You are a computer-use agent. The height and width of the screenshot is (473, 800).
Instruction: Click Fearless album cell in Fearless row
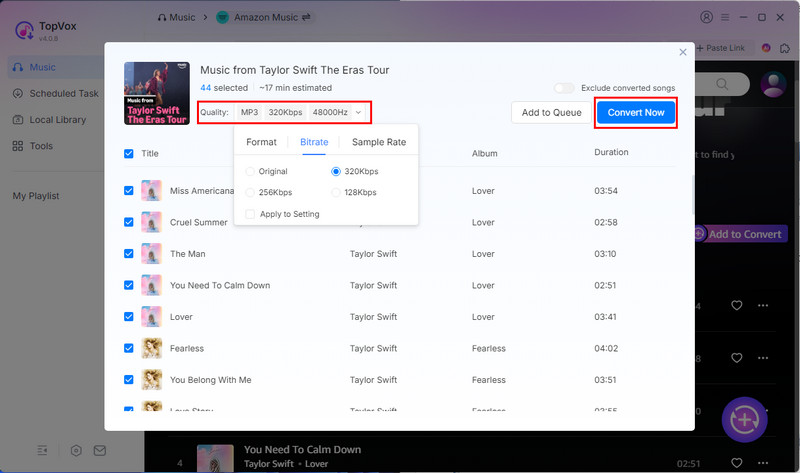(489, 348)
